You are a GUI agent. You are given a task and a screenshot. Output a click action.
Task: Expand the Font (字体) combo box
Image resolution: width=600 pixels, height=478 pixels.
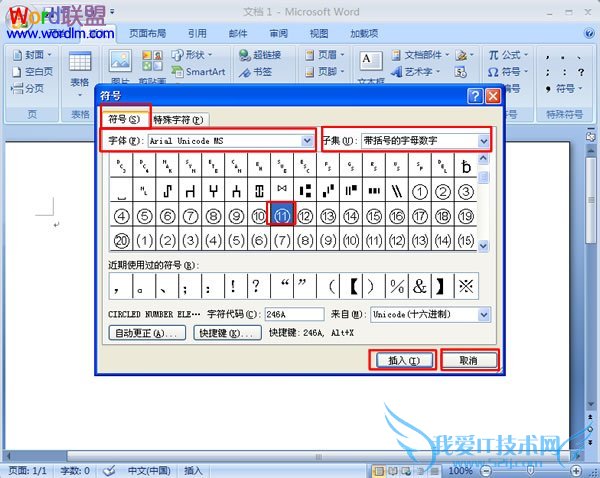(x=307, y=141)
